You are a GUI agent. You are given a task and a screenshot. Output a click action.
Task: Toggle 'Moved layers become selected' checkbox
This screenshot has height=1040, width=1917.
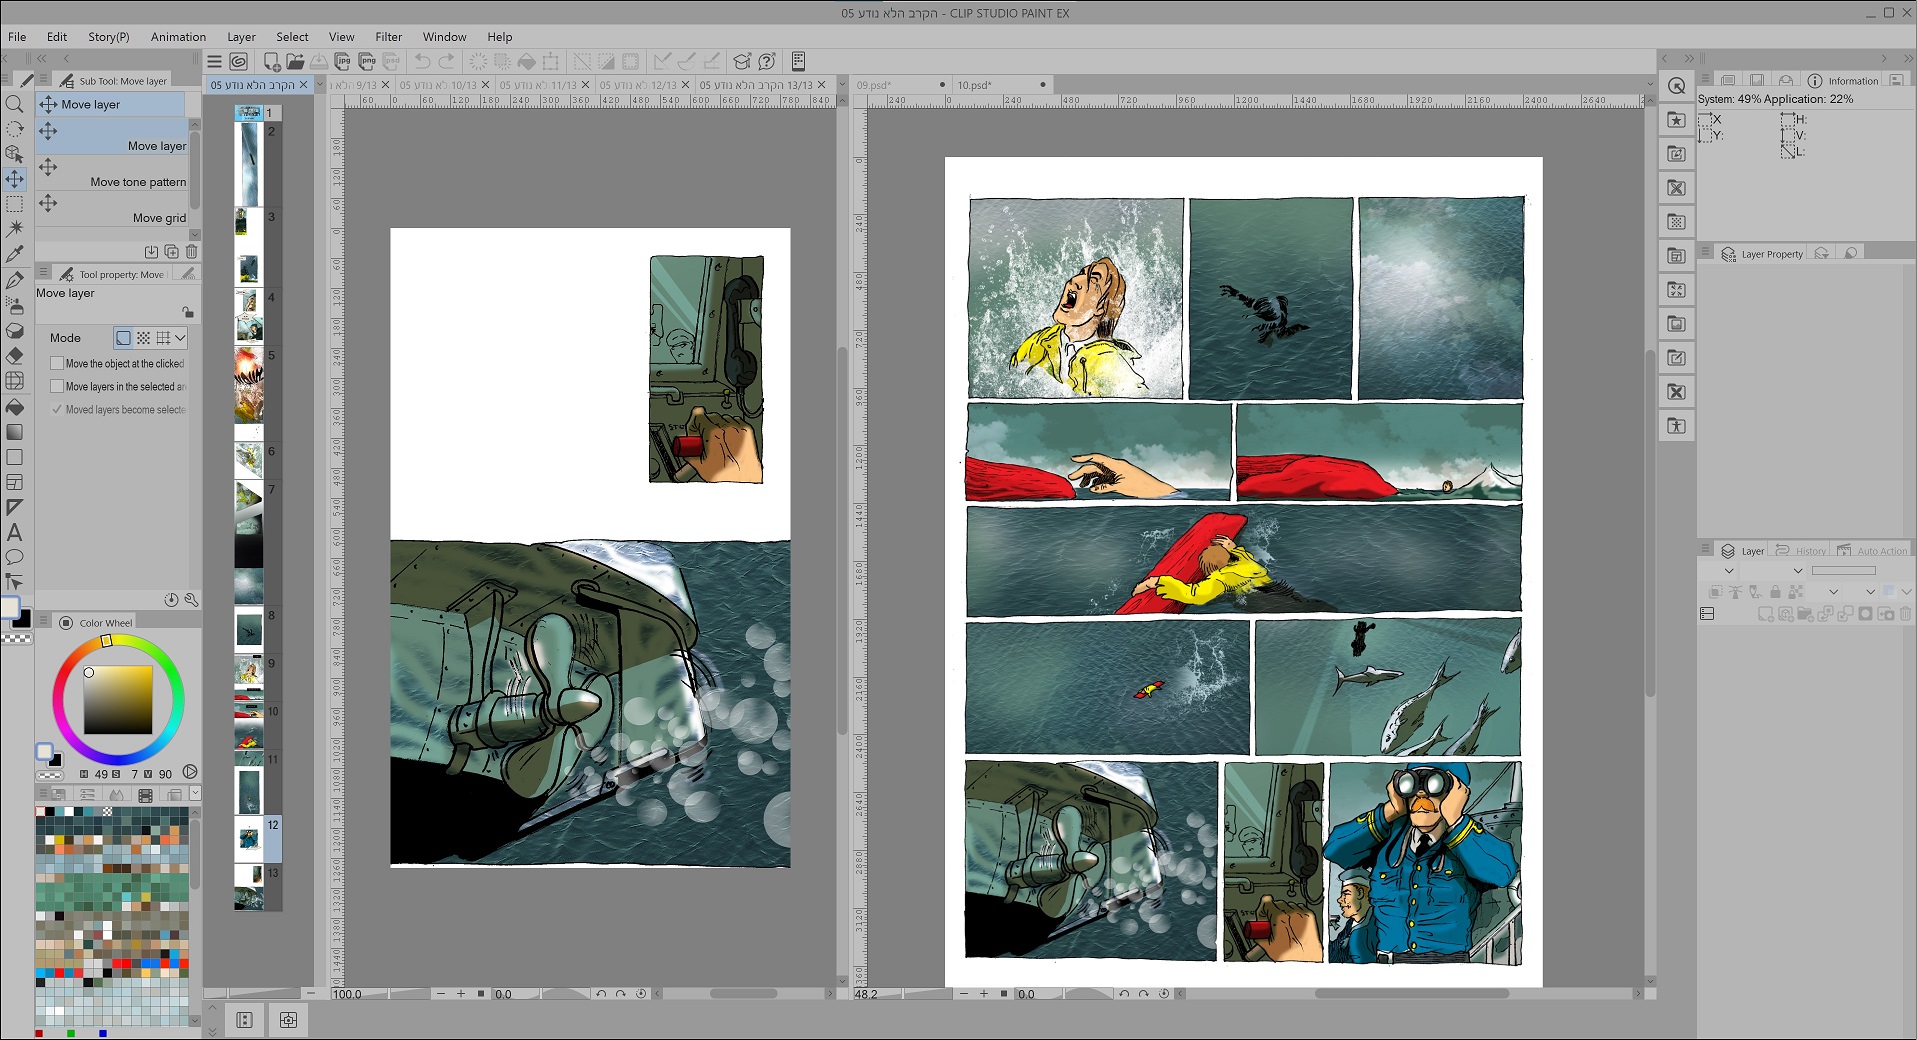[57, 410]
